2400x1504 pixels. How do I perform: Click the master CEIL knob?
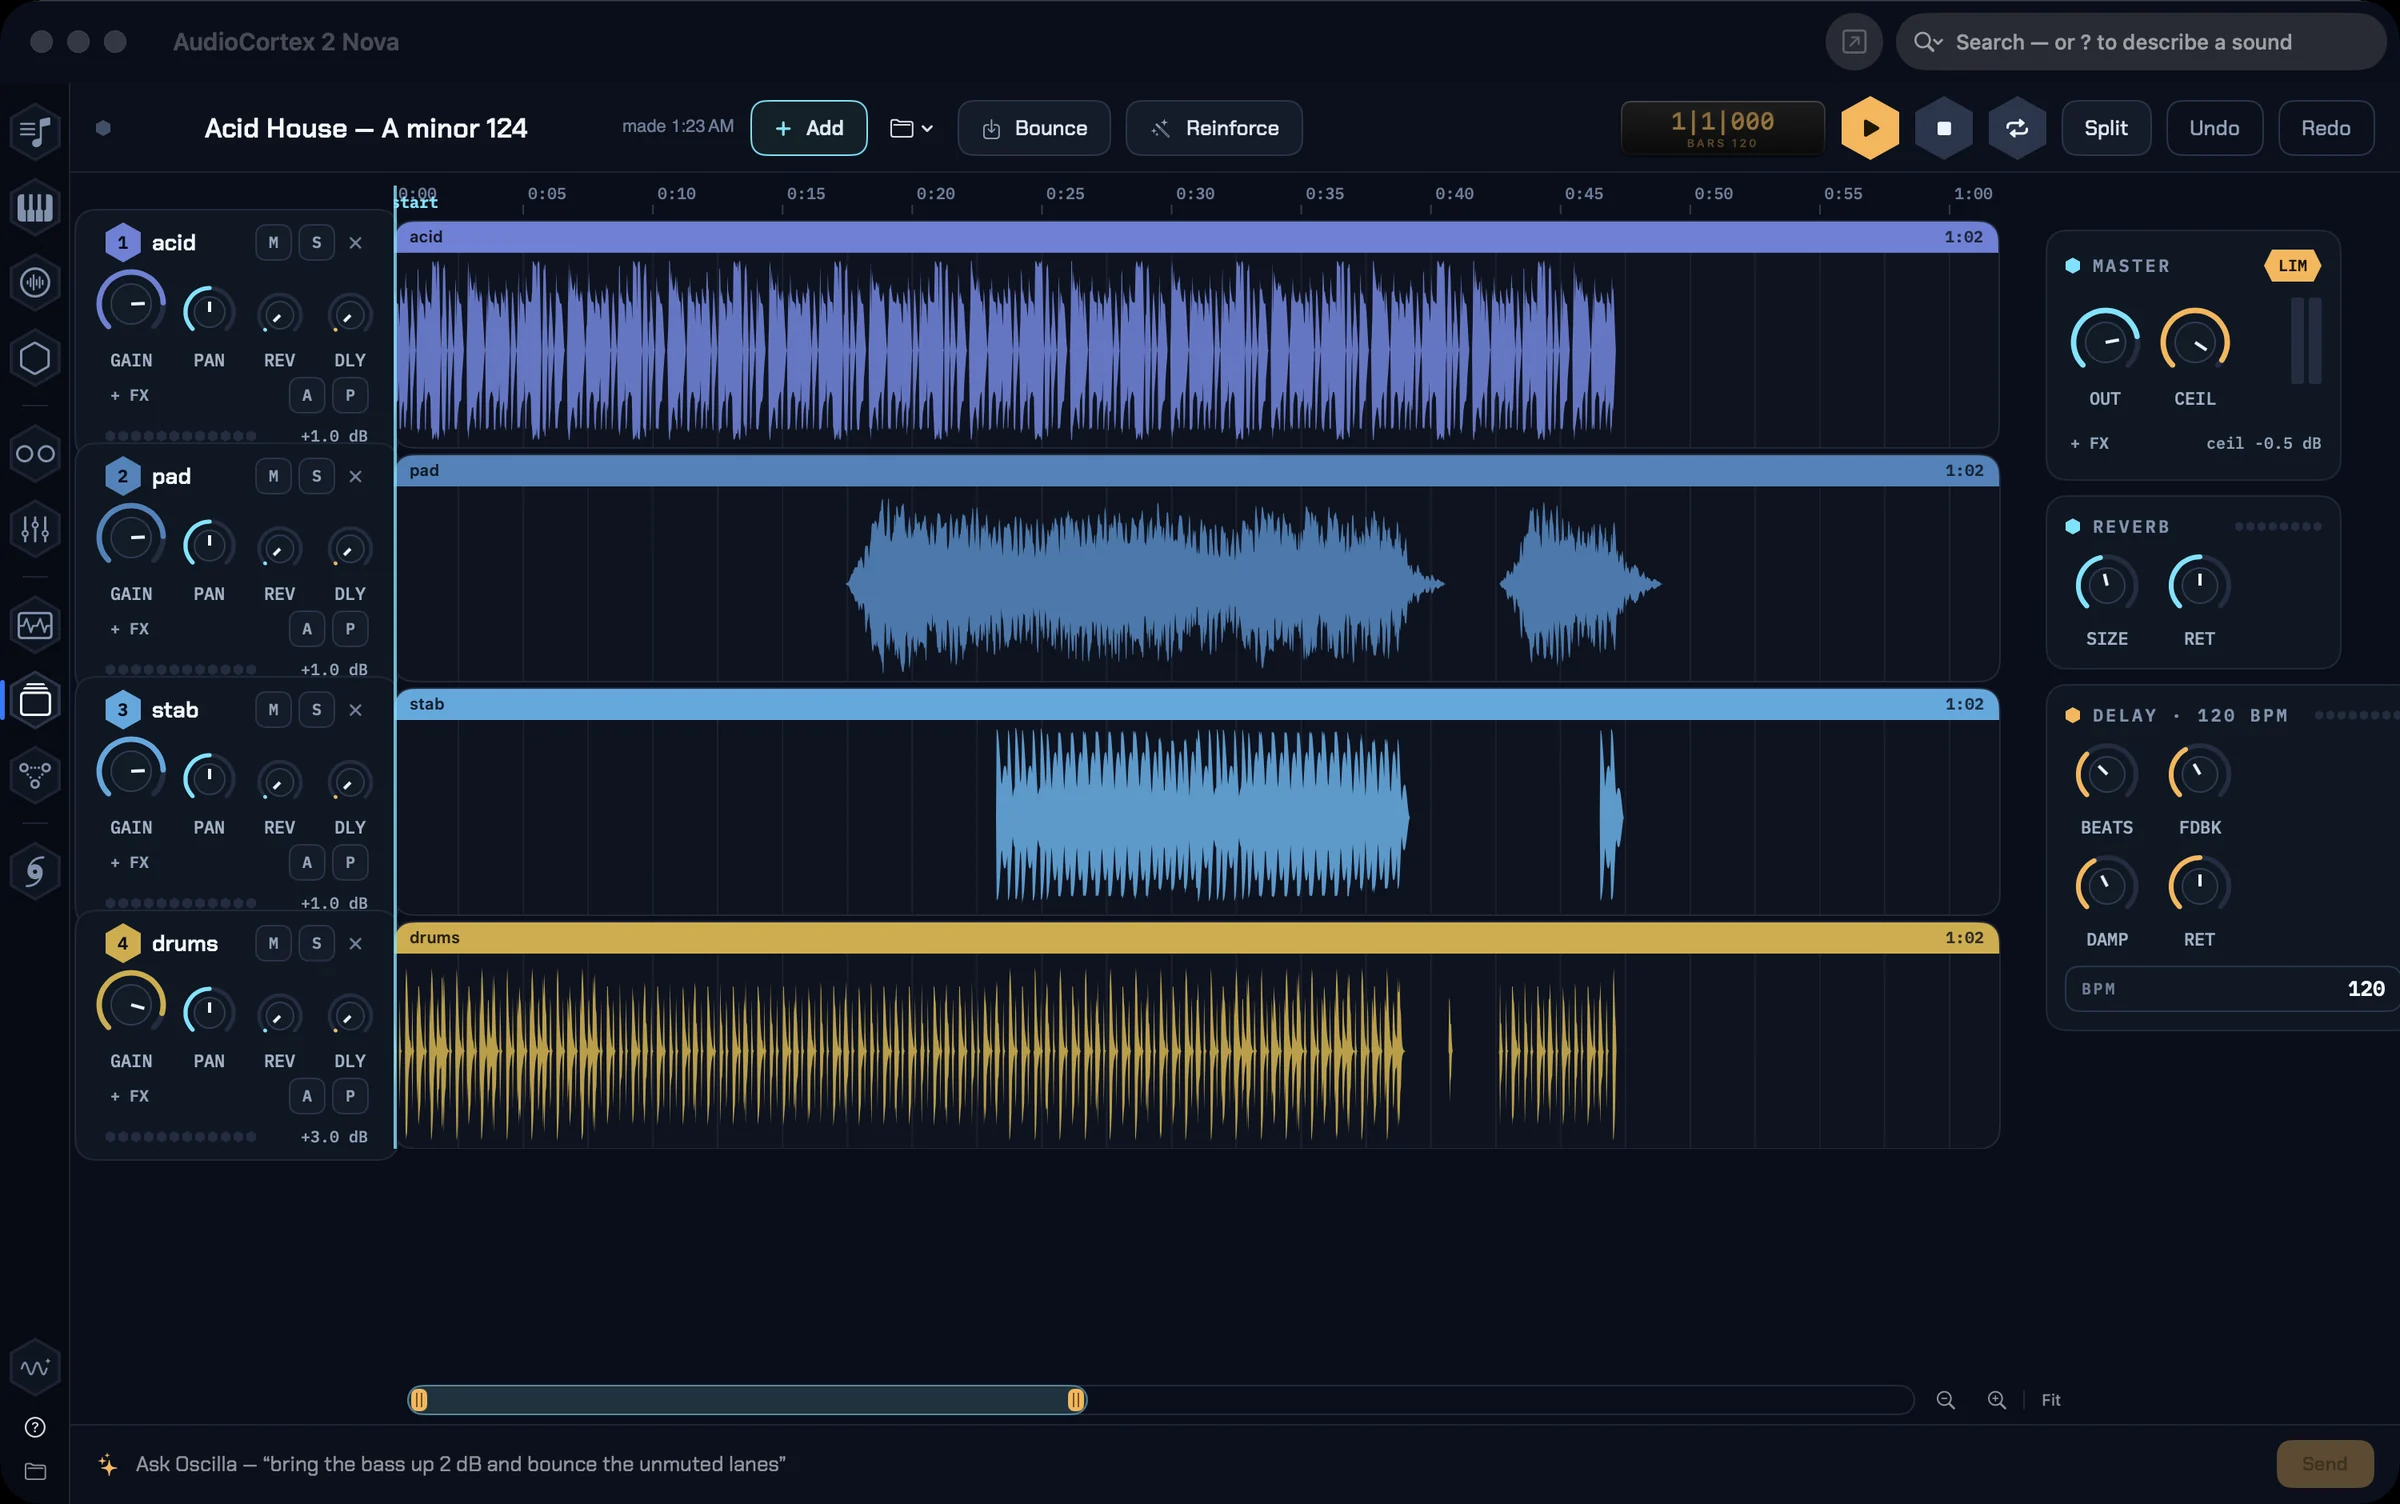(x=2195, y=343)
